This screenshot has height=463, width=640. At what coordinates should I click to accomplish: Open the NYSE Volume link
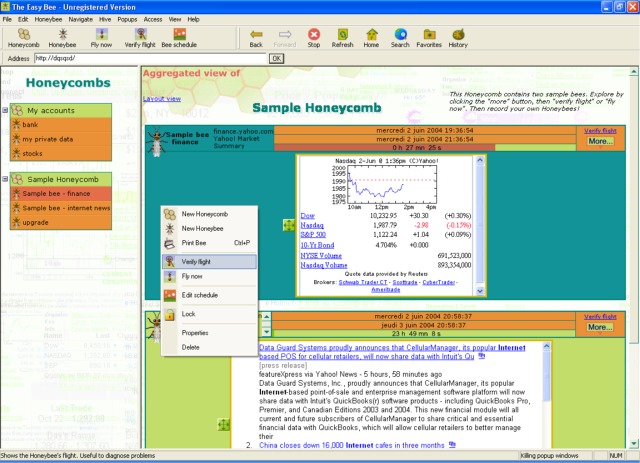point(321,256)
